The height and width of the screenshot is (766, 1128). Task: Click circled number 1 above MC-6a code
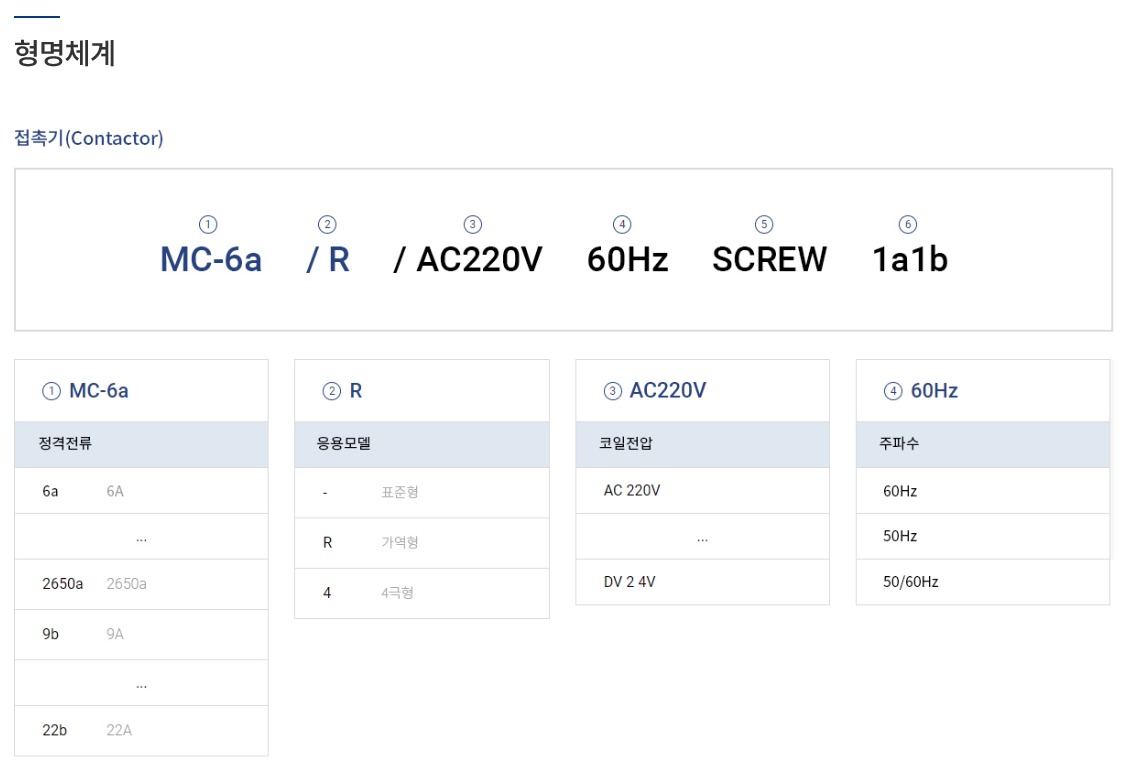(208, 225)
